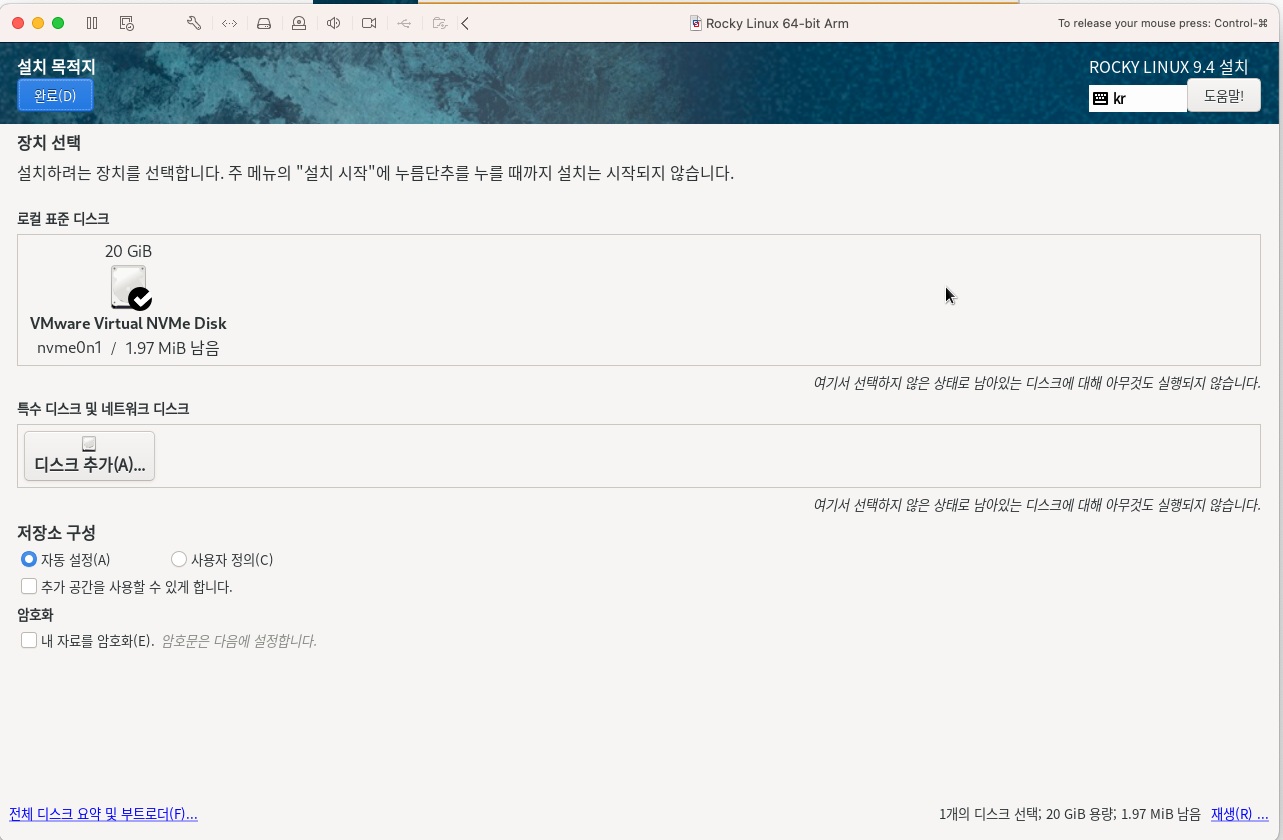
Task: Click the 암호문은 다음에 설정합니다 hint text
Action: click(239, 641)
